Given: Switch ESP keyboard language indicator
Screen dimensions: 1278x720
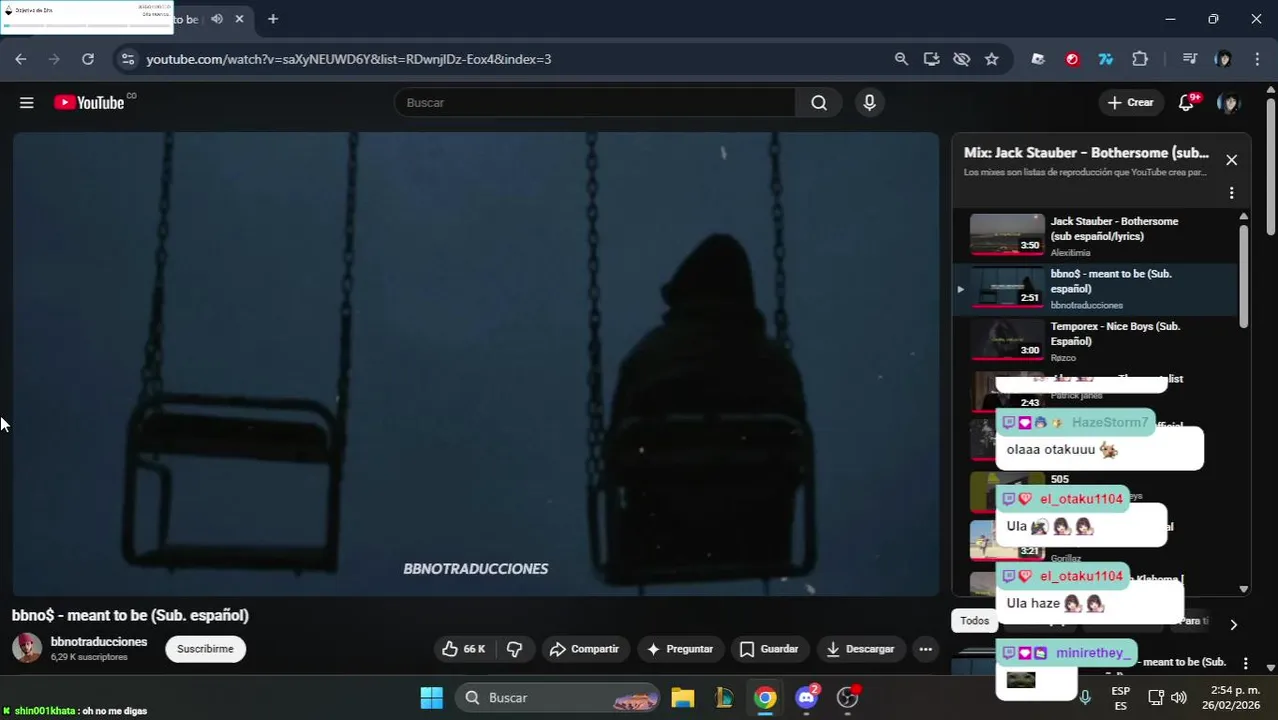Looking at the screenshot, I should [1121, 697].
